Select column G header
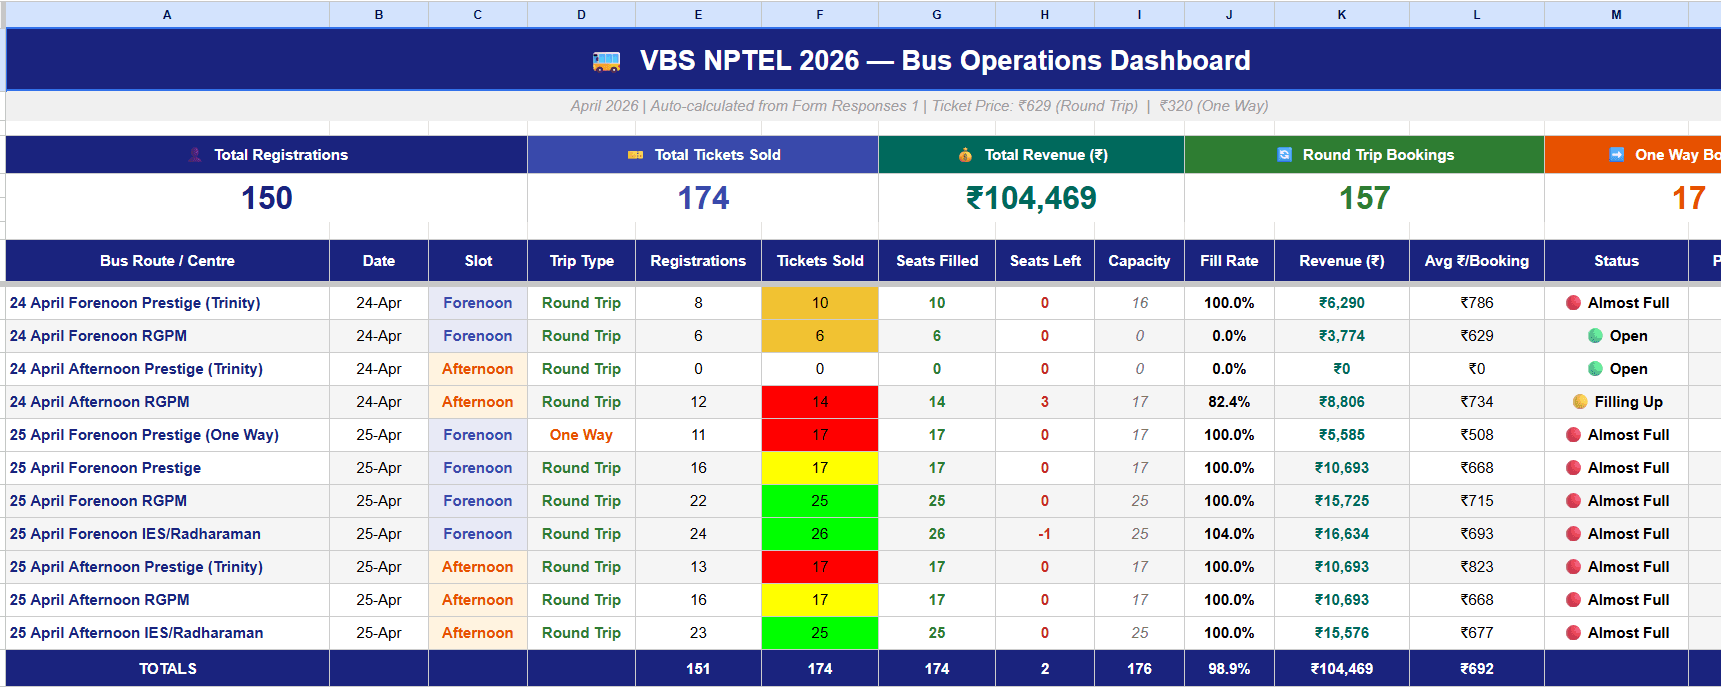 (x=937, y=14)
